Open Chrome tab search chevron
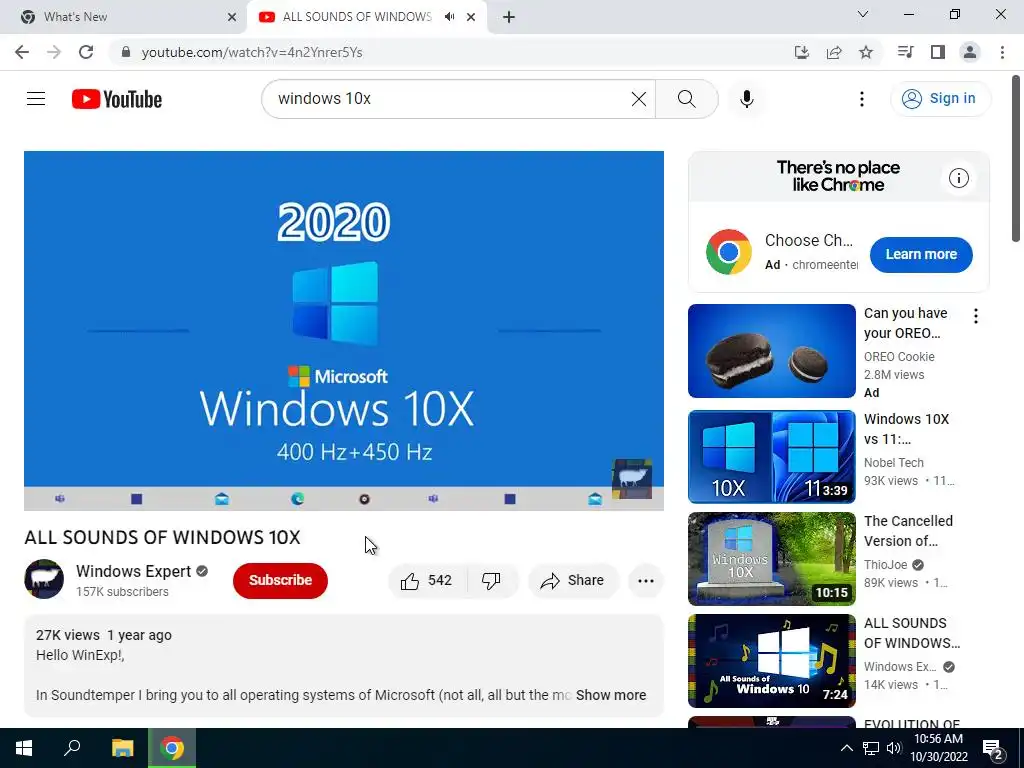Screen dimensions: 1024x768 pyautogui.click(x=863, y=14)
